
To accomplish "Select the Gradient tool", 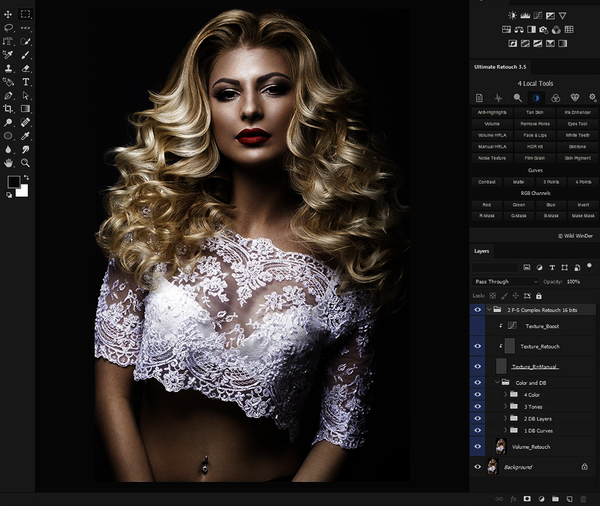I will pos(25,109).
